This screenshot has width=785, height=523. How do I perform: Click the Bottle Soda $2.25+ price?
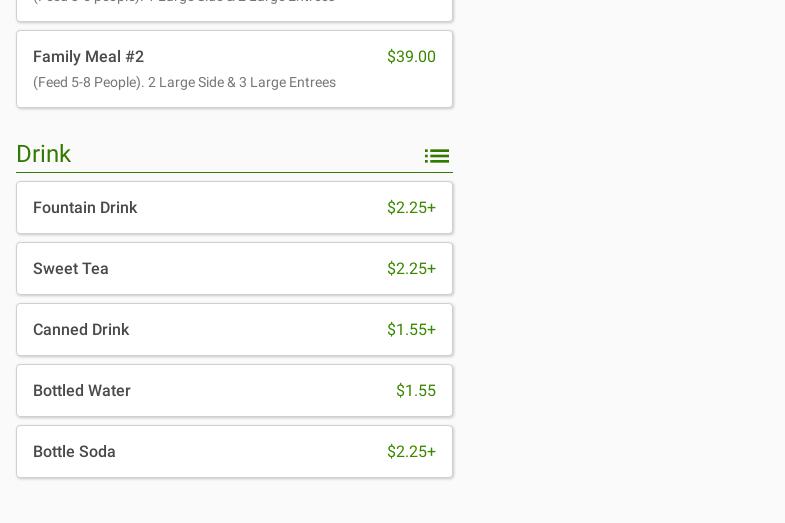coord(411,452)
